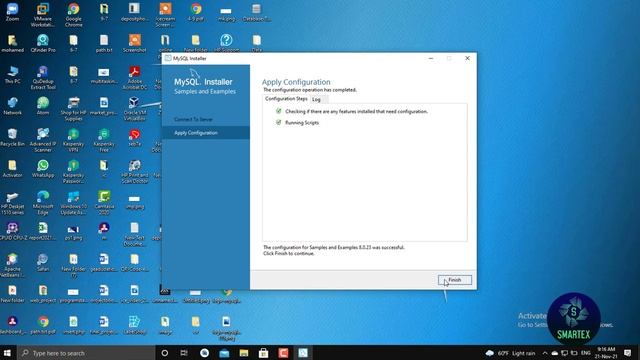Viewport: 640px width, 360px height.
Task: Click the taskbar search box
Action: [x=87, y=353]
